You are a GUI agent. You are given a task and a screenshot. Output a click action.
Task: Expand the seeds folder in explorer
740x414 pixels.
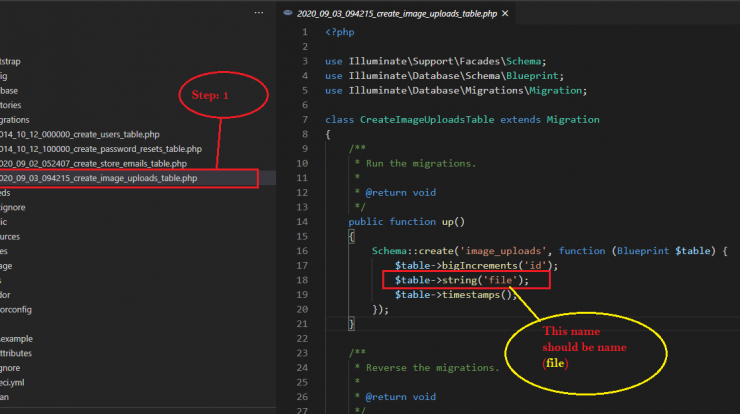click(x=5, y=193)
